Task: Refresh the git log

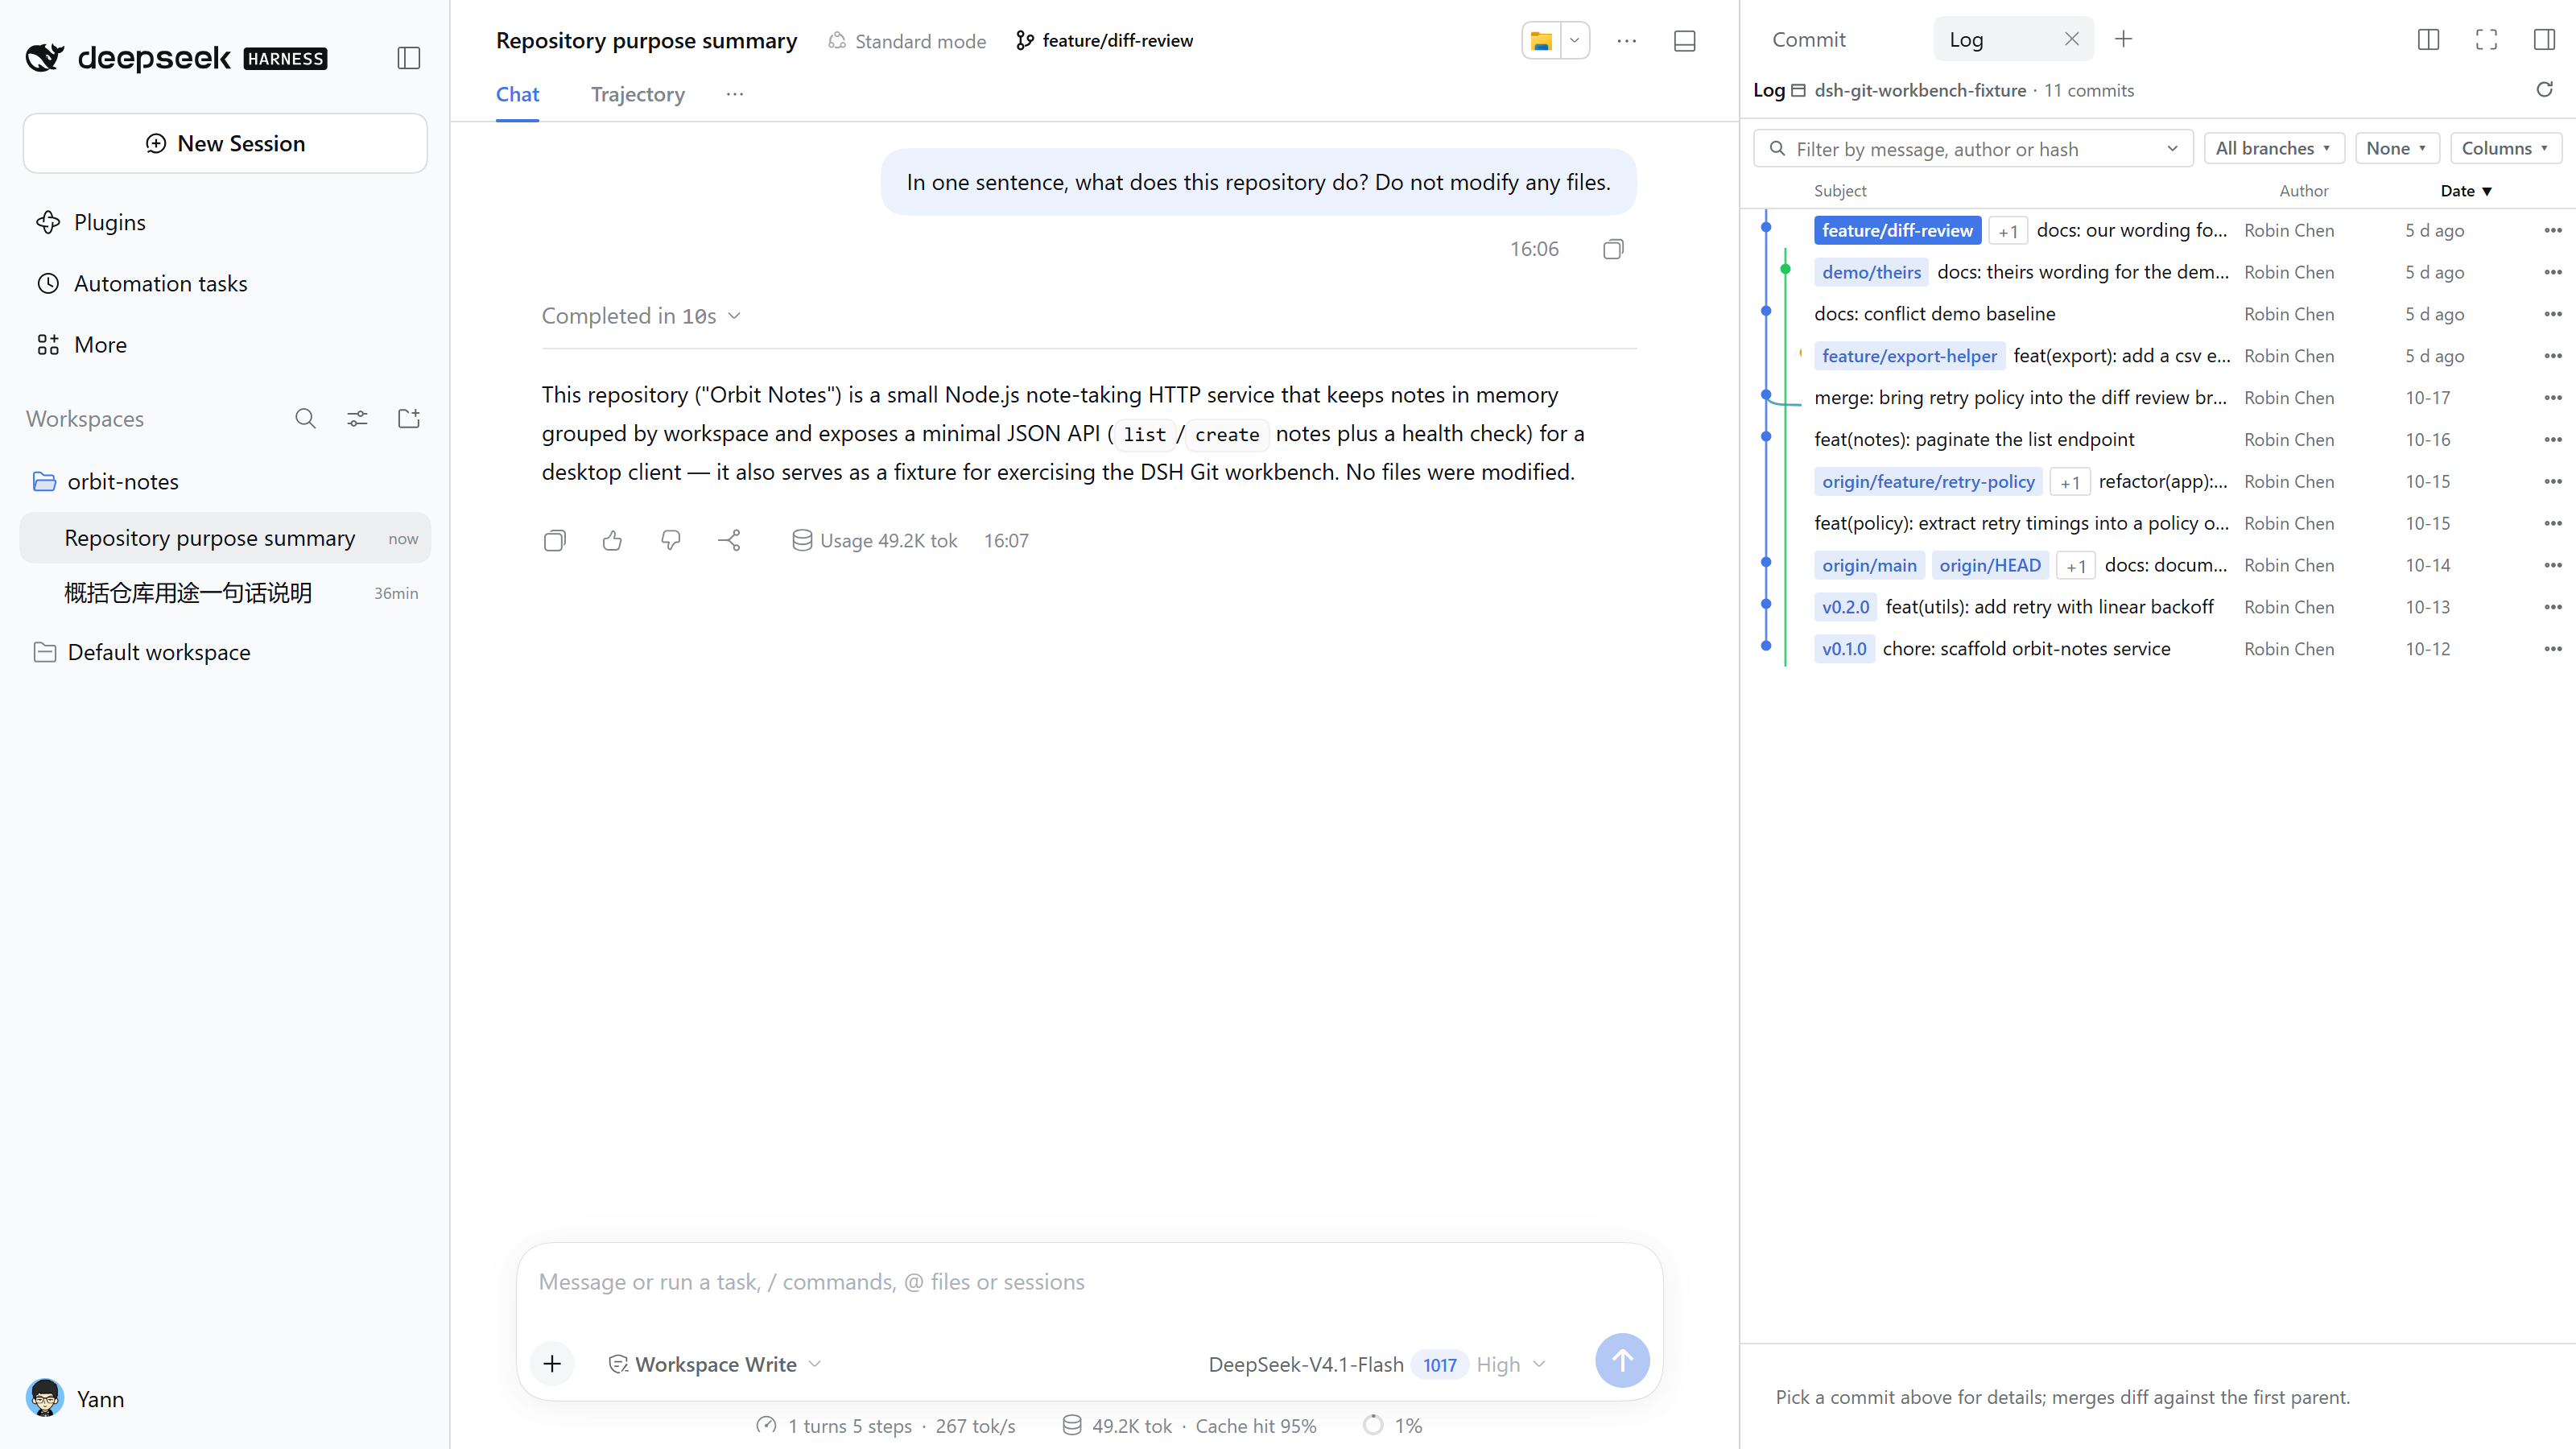Action: tap(2545, 90)
